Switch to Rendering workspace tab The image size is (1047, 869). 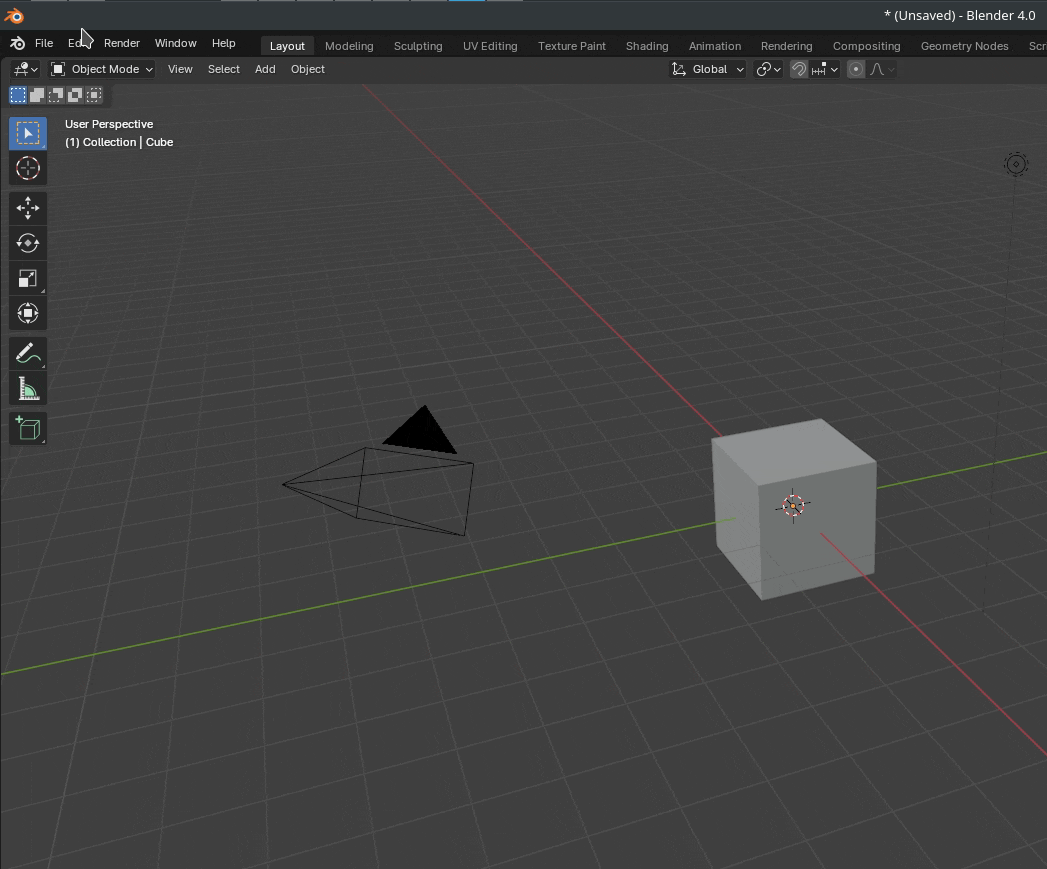tap(787, 46)
